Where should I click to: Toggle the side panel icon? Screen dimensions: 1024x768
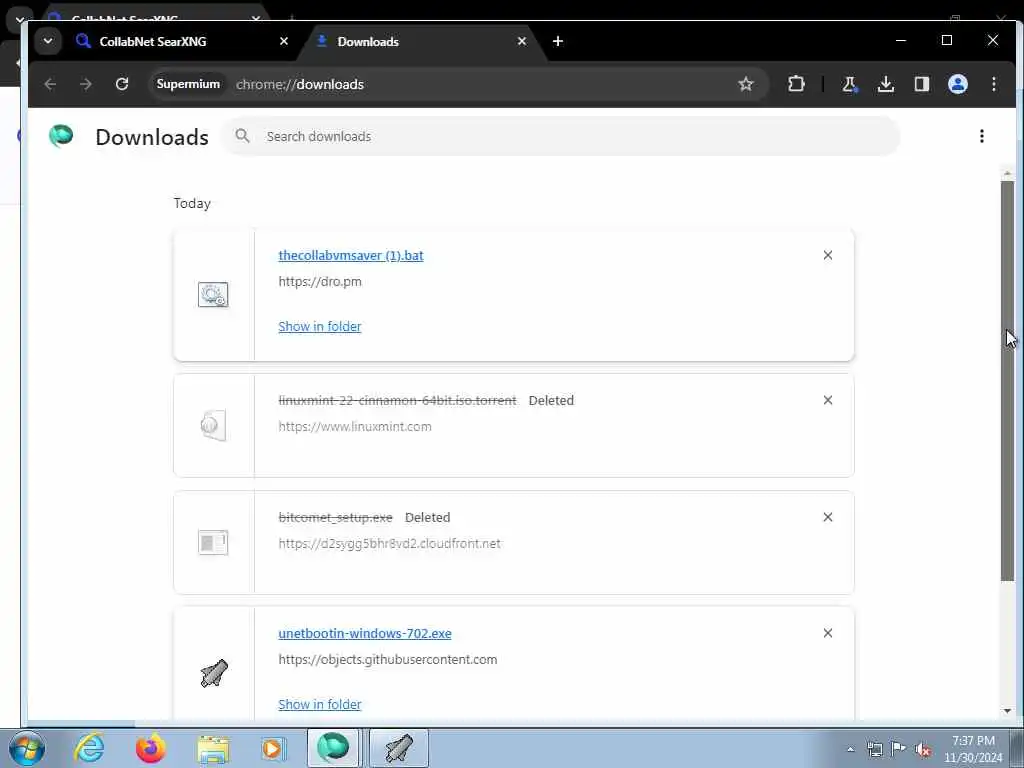pos(921,84)
